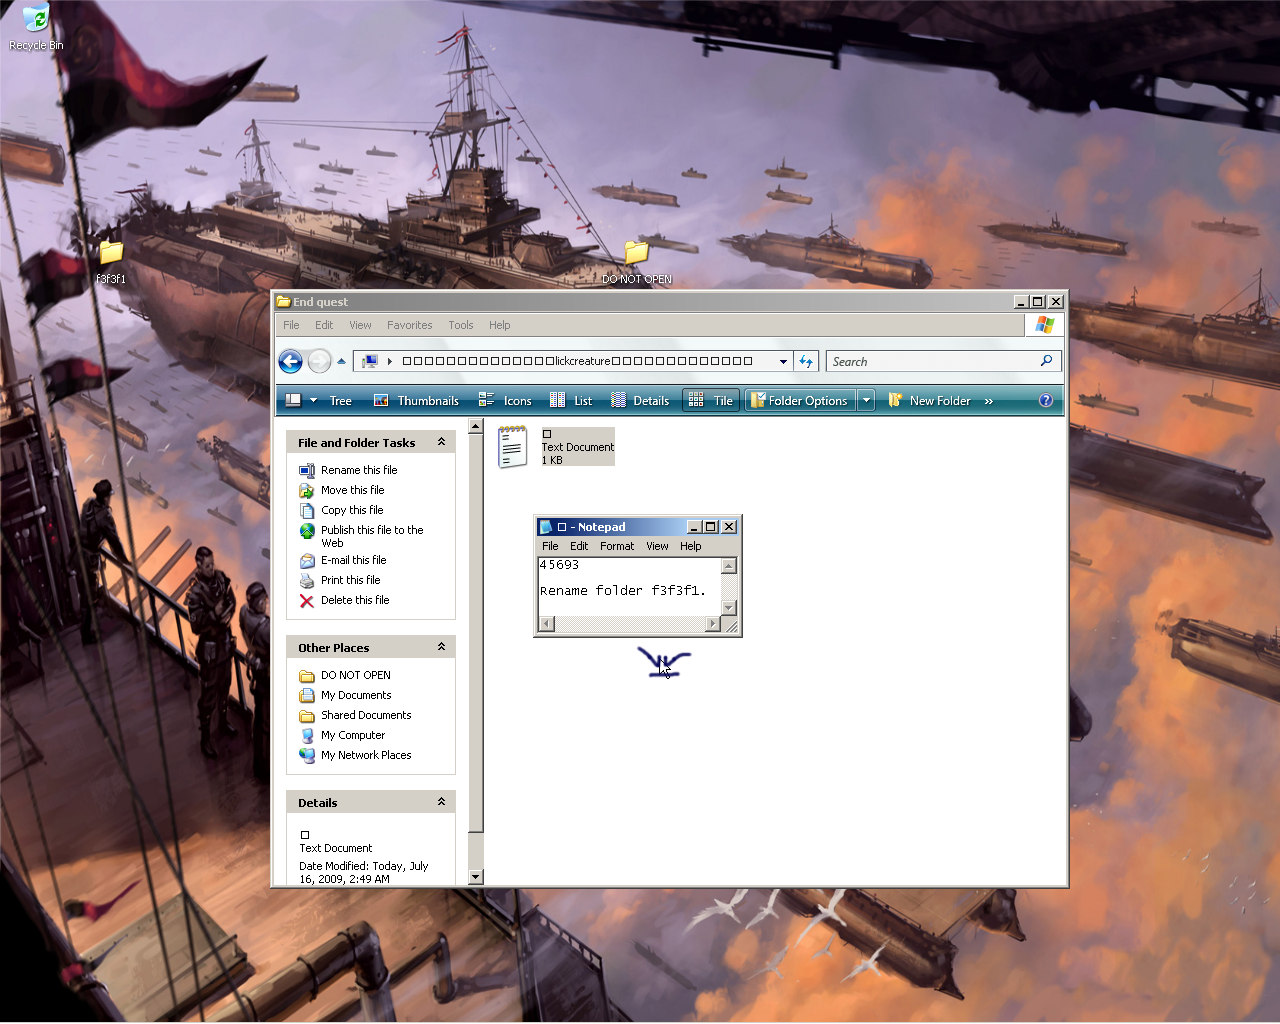This screenshot has height=1024, width=1280.
Task: Click the Refresh icon beside address bar
Action: [x=806, y=362]
